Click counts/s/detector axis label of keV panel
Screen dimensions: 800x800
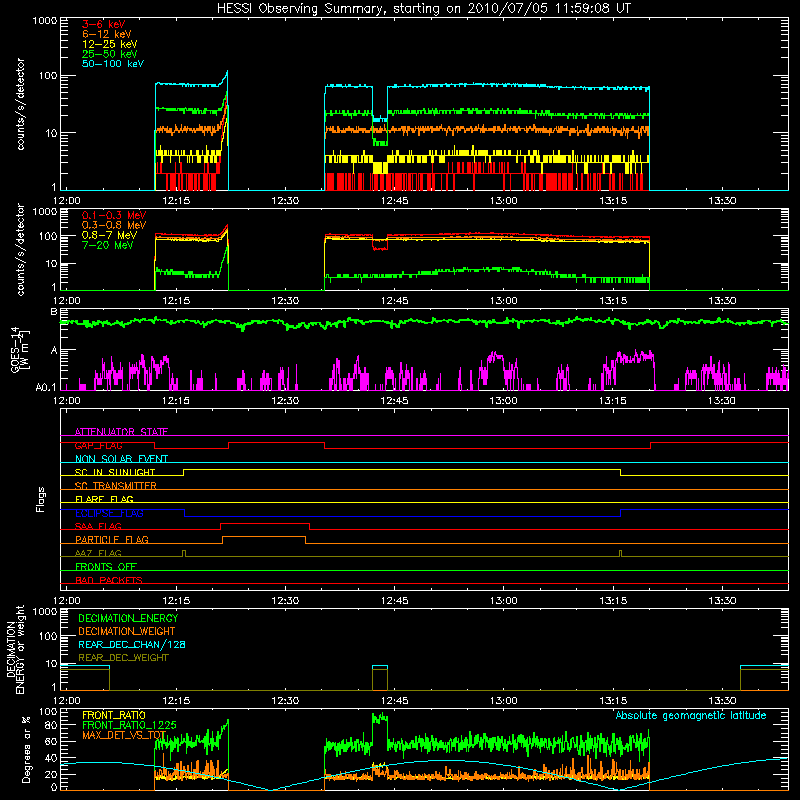[x=20, y=104]
